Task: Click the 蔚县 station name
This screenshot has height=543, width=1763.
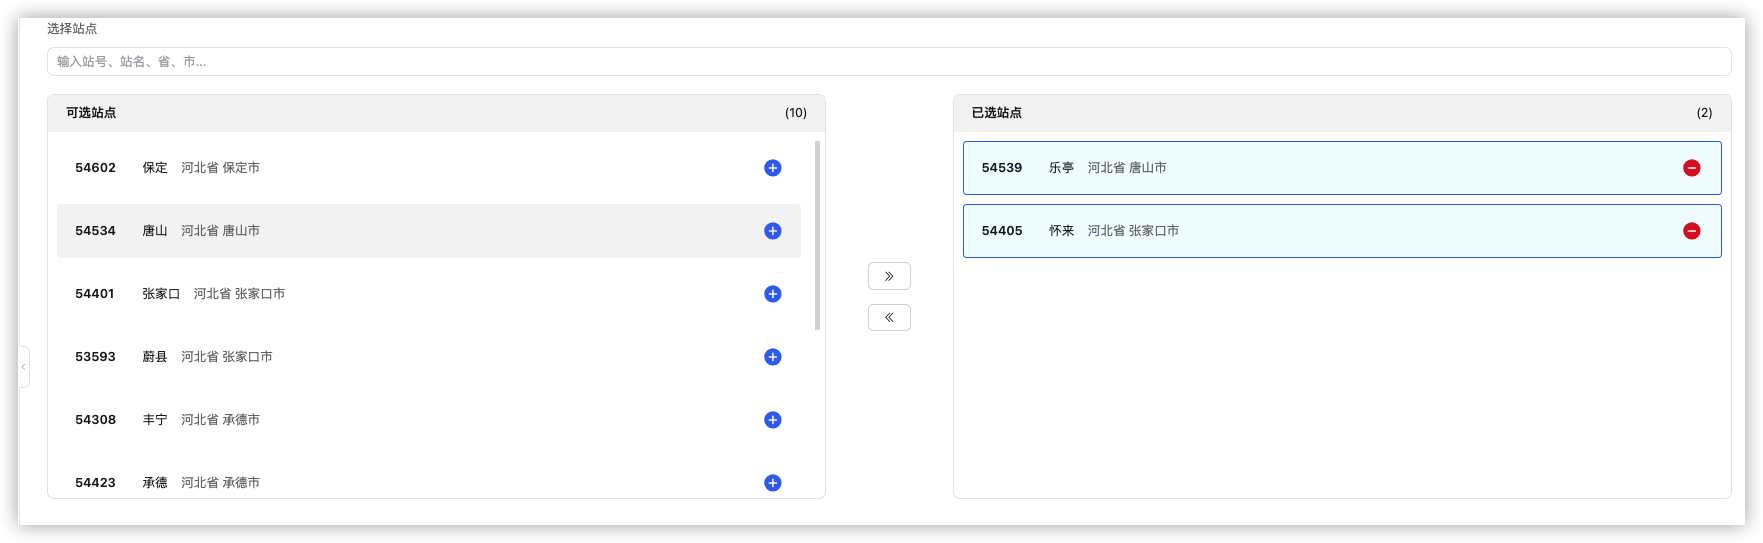Action: 155,357
